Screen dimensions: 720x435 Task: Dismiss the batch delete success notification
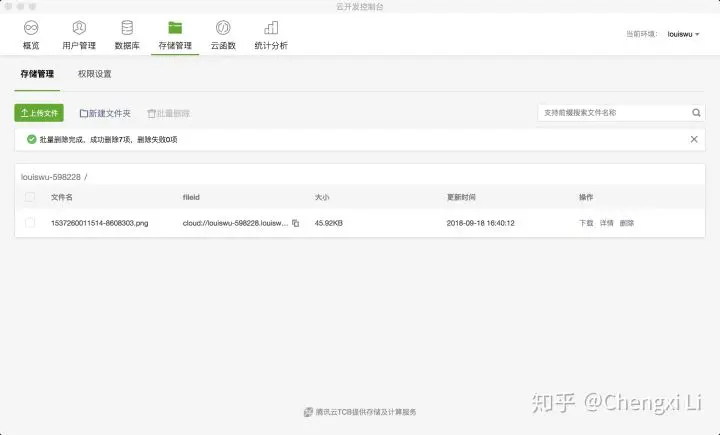694,139
